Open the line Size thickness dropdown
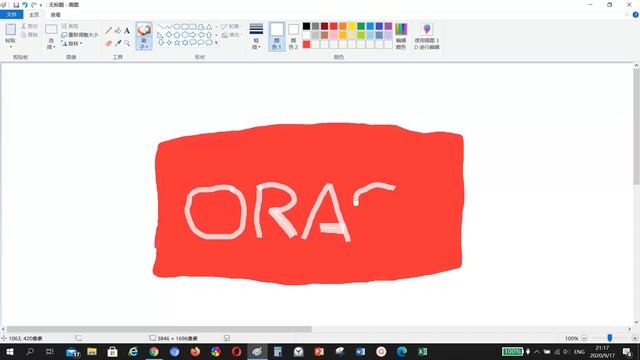 coord(256,36)
